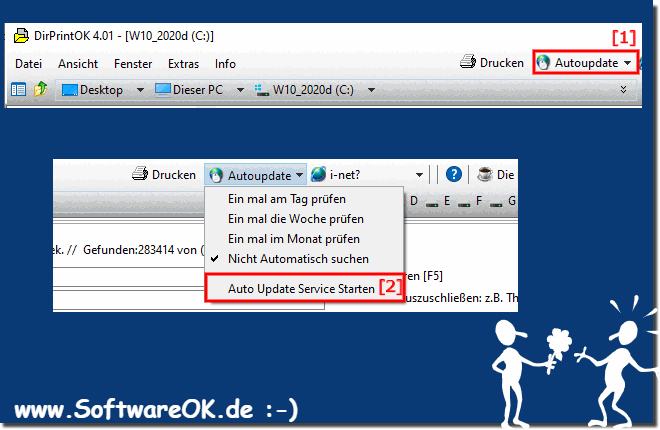Toggle Nicht Automatisch suchen option
660x430 pixels.
pyautogui.click(x=304, y=259)
